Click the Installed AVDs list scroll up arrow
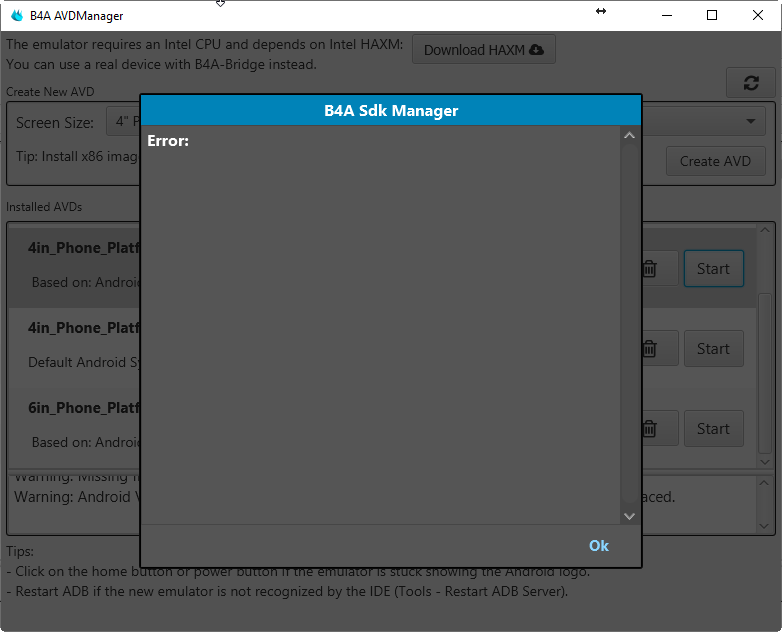 [x=765, y=229]
